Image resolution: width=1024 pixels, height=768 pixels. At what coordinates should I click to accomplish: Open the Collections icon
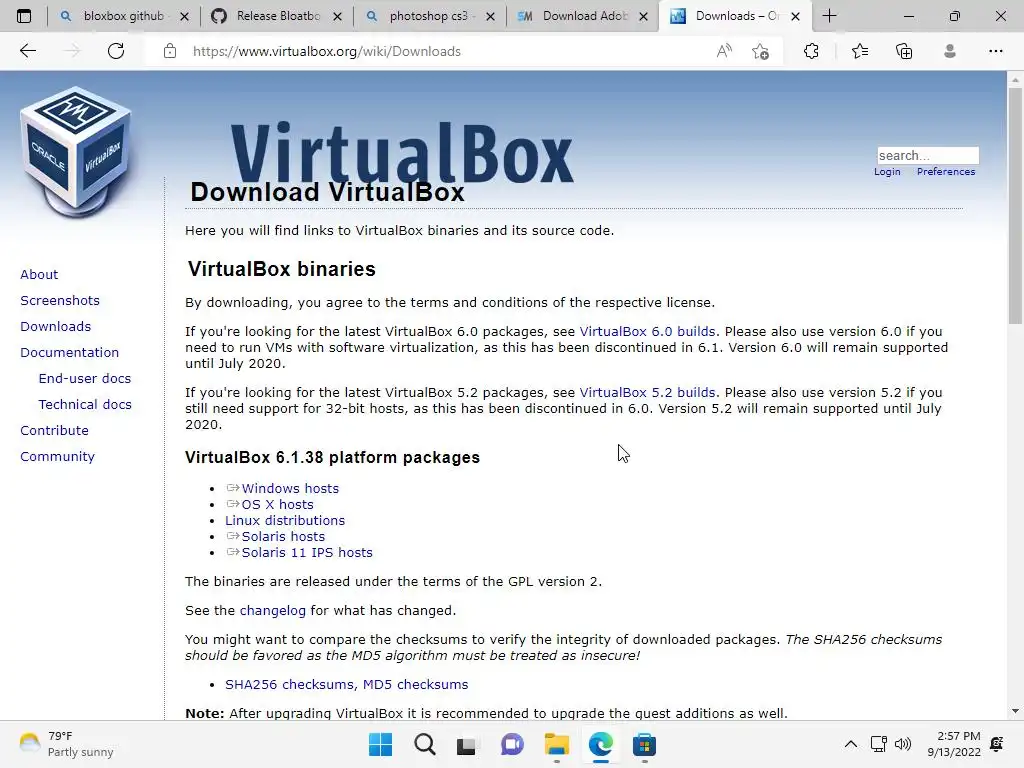click(904, 51)
